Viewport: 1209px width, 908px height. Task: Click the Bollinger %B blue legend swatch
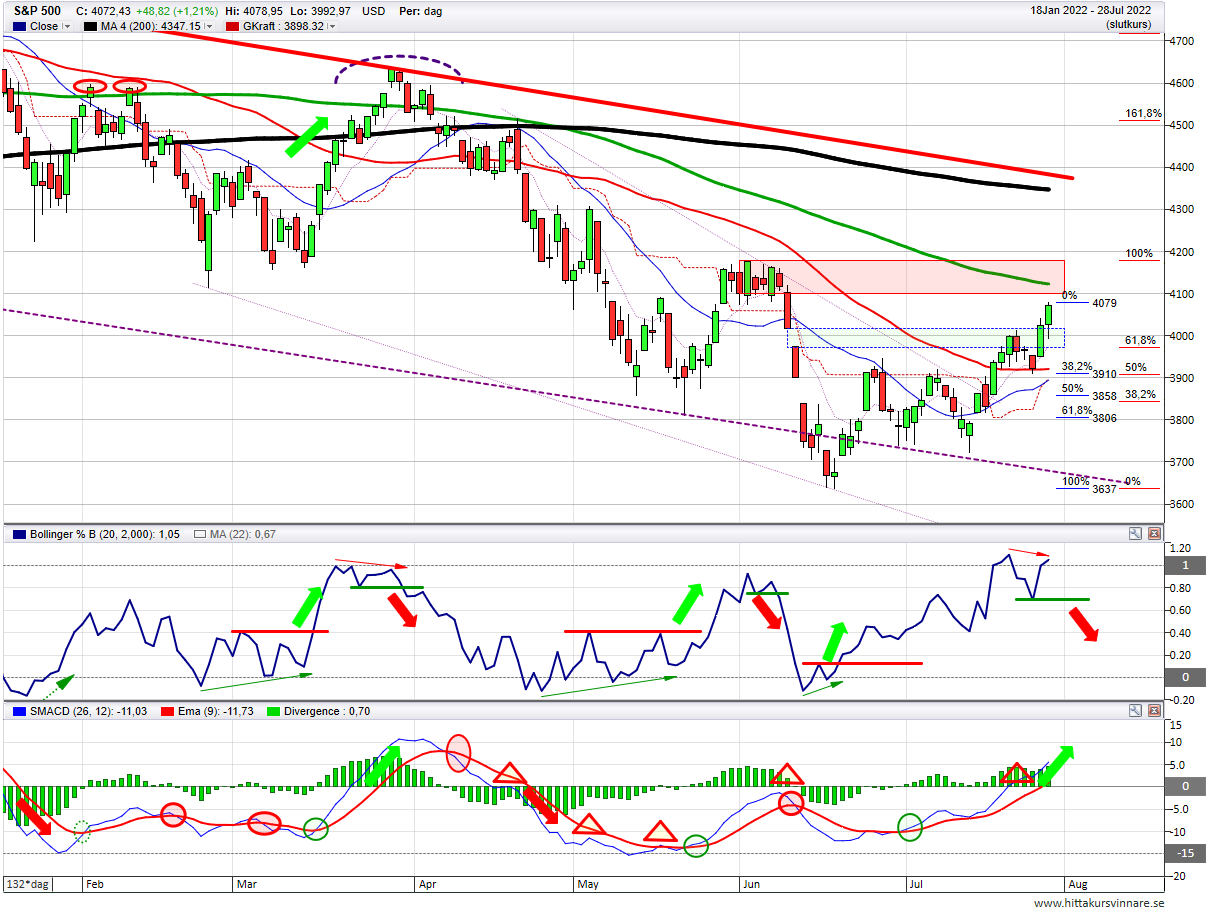coord(20,534)
